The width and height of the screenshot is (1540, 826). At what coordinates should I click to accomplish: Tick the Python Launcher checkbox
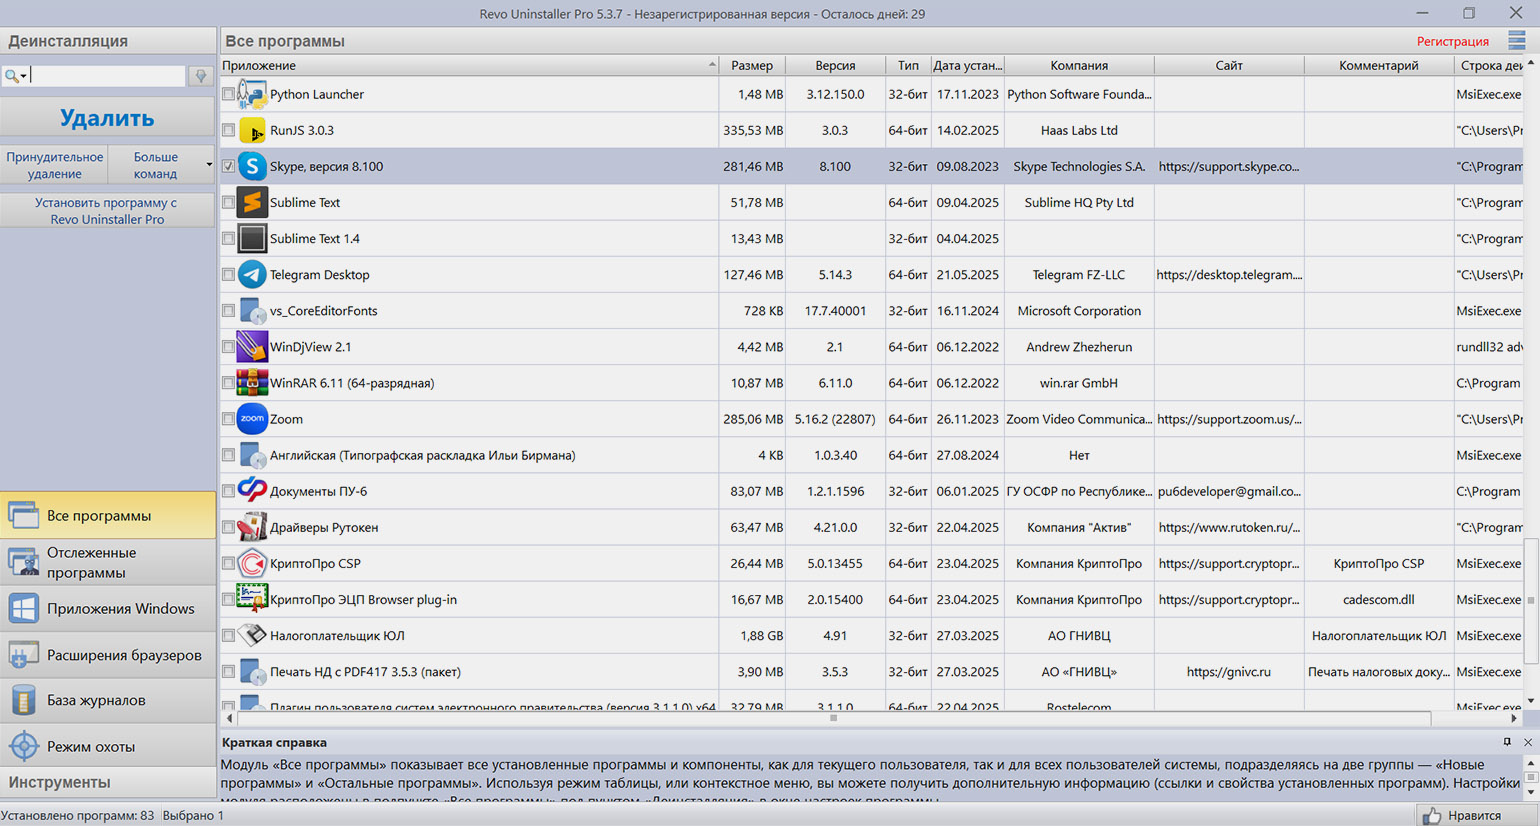click(x=228, y=94)
